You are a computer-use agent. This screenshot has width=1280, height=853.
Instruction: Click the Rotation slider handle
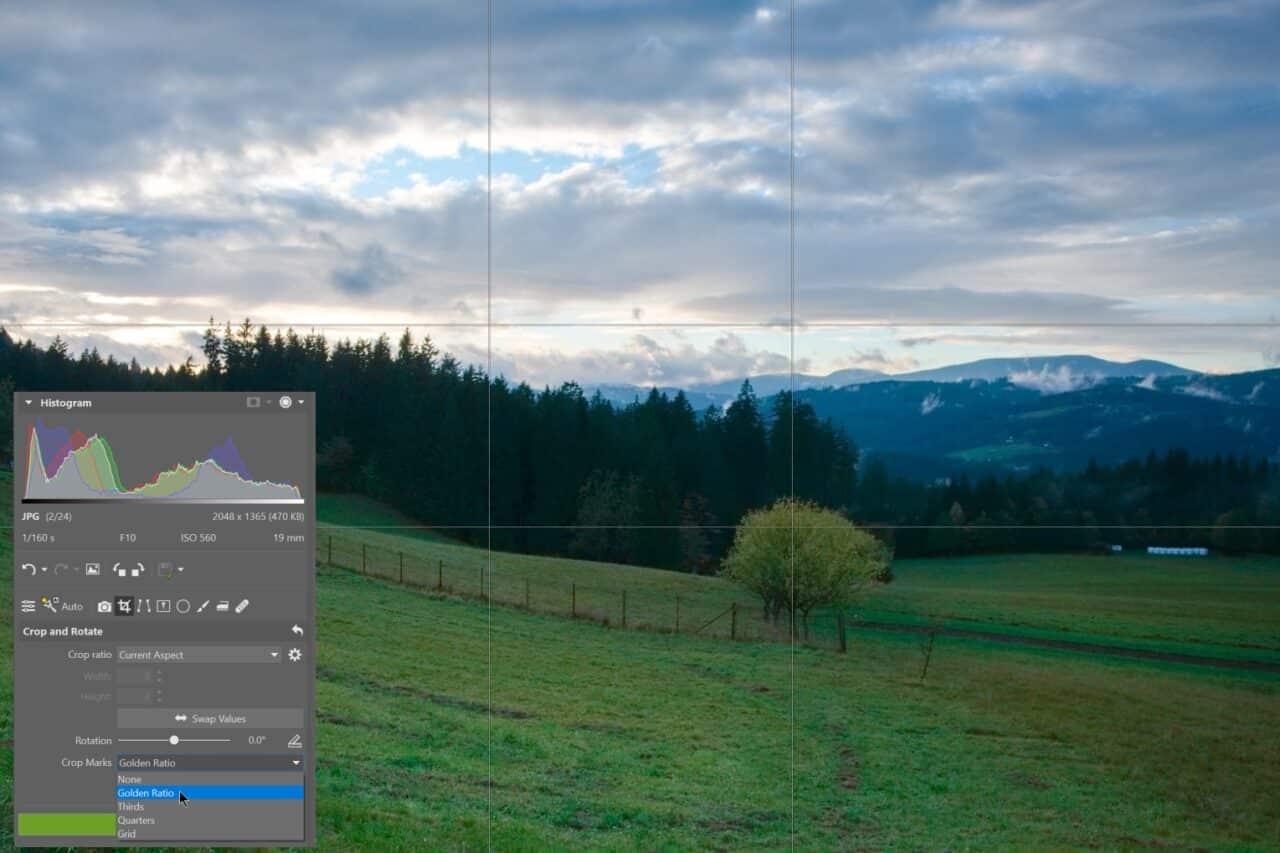(x=175, y=740)
